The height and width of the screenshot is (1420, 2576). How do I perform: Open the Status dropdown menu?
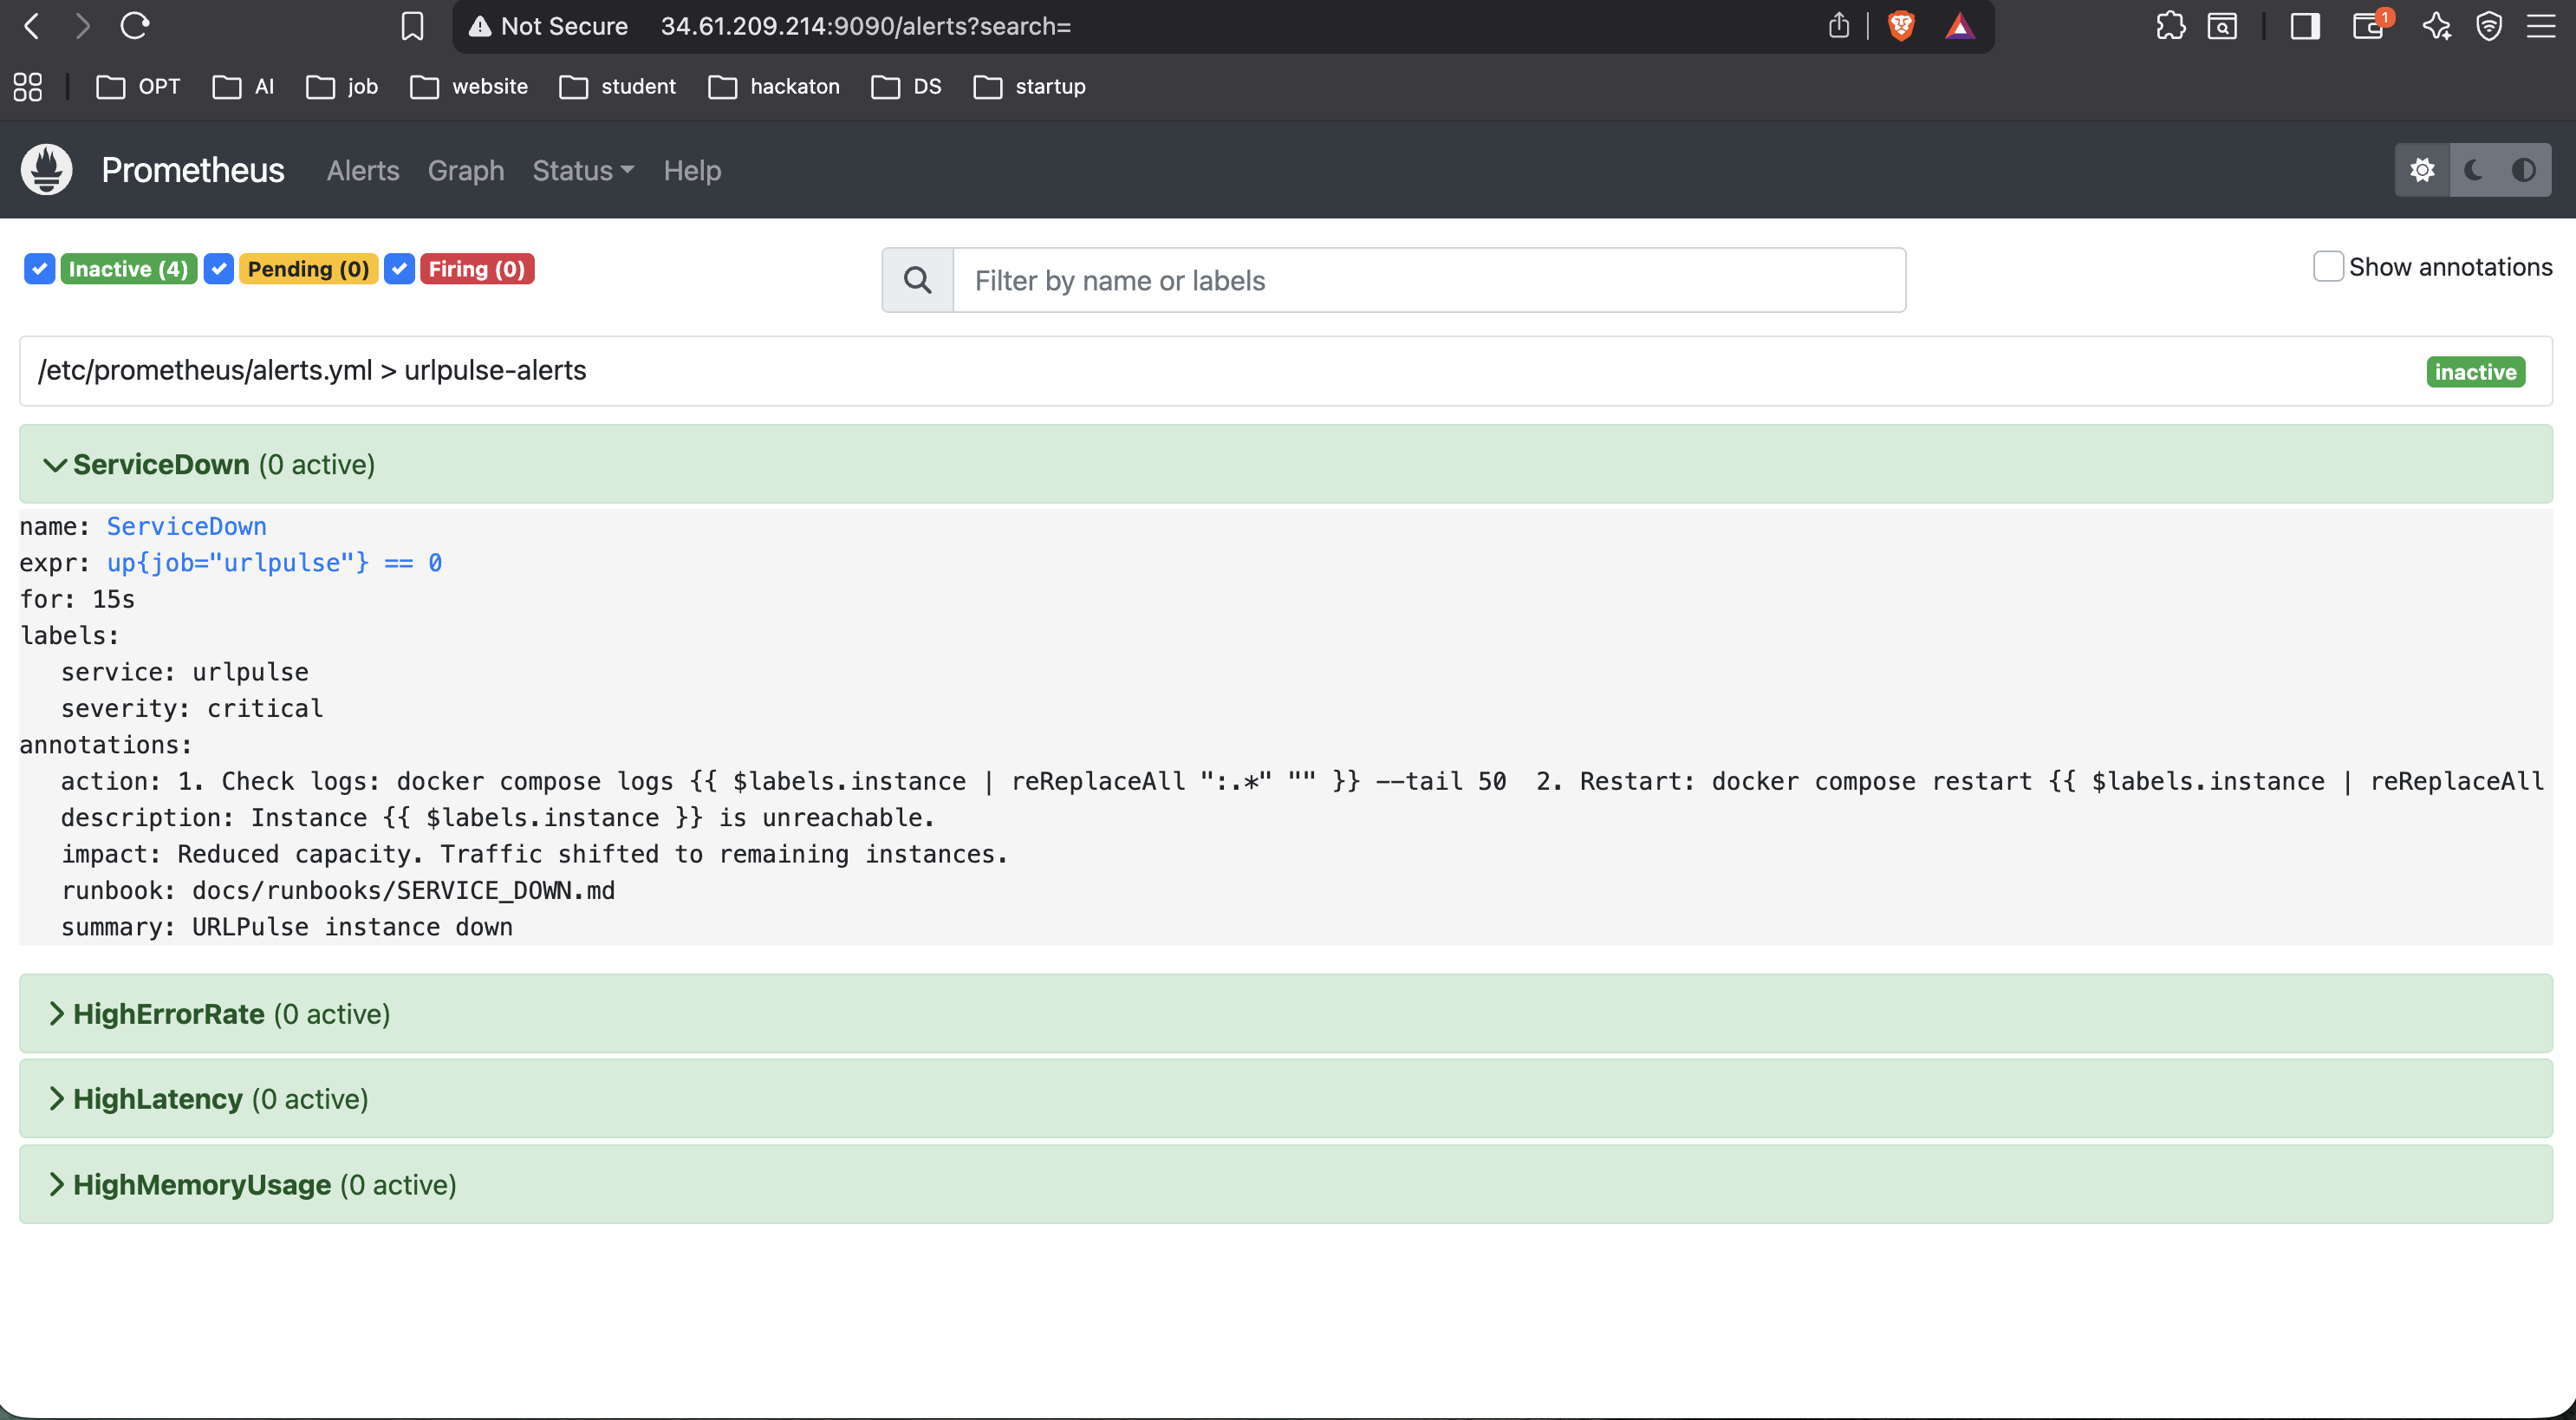coord(583,171)
